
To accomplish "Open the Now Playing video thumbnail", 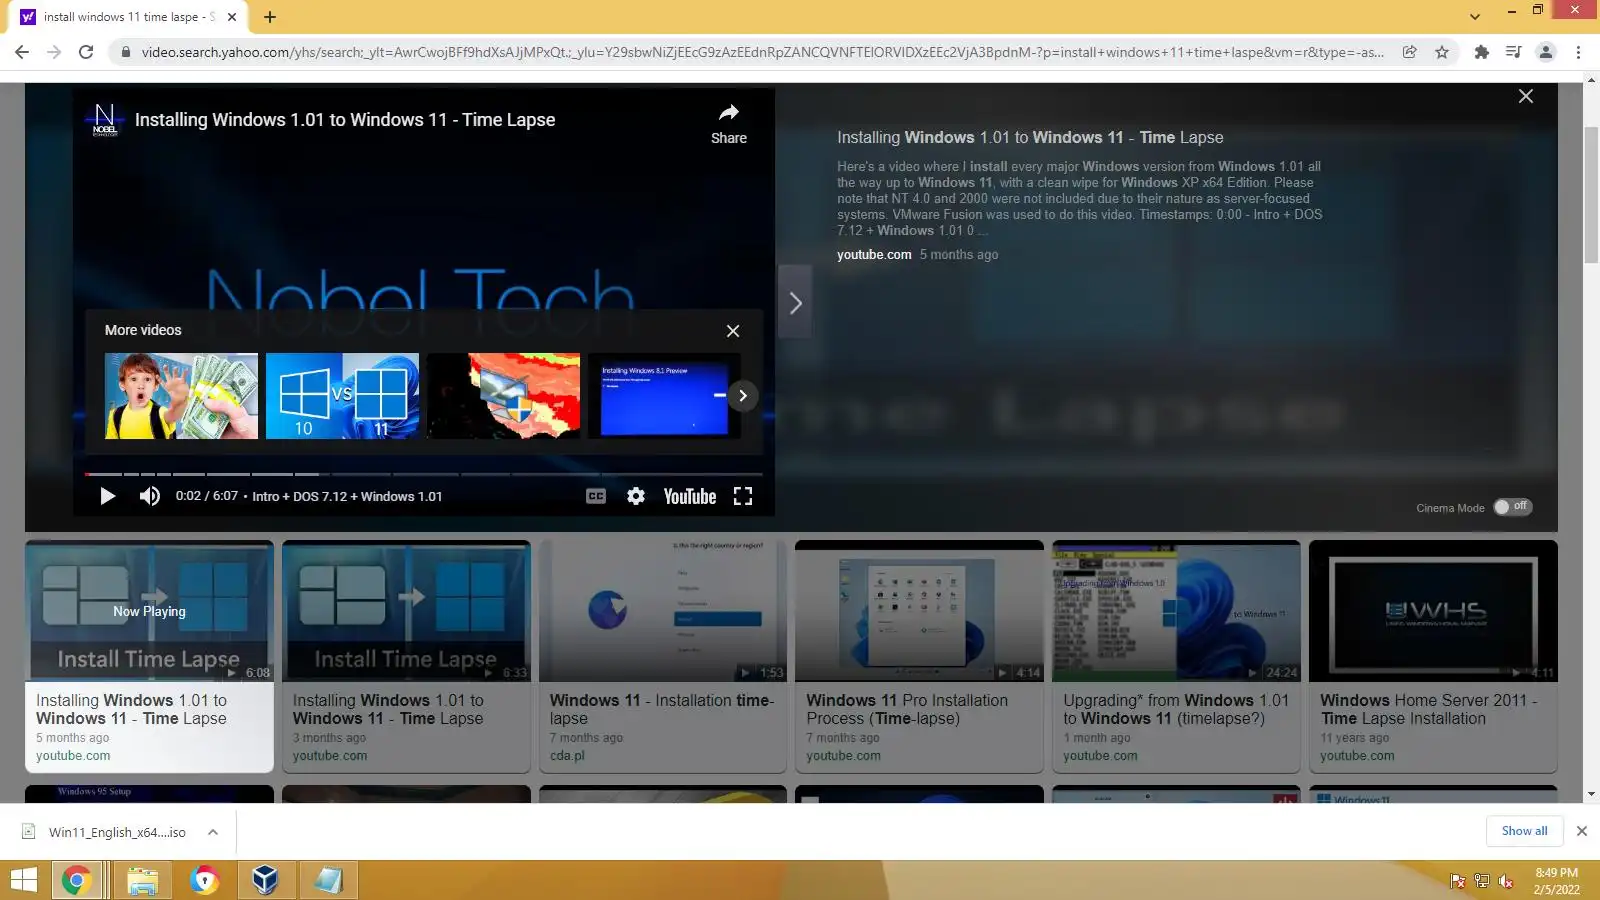I will [149, 611].
